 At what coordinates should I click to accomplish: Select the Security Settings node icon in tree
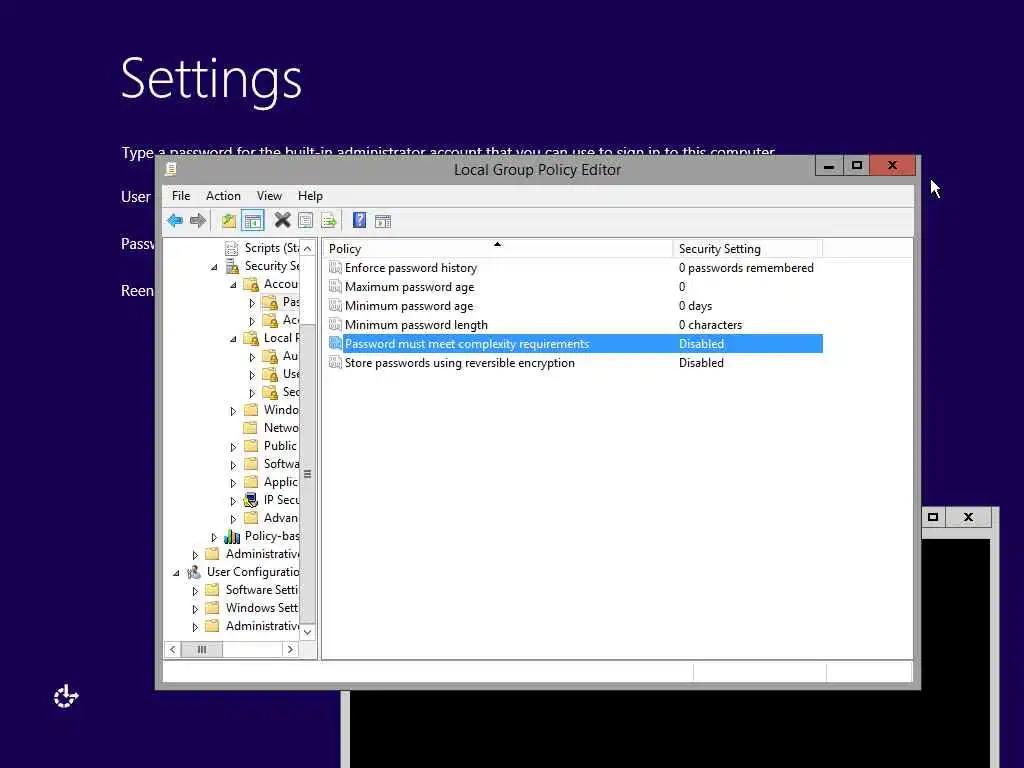tap(232, 266)
